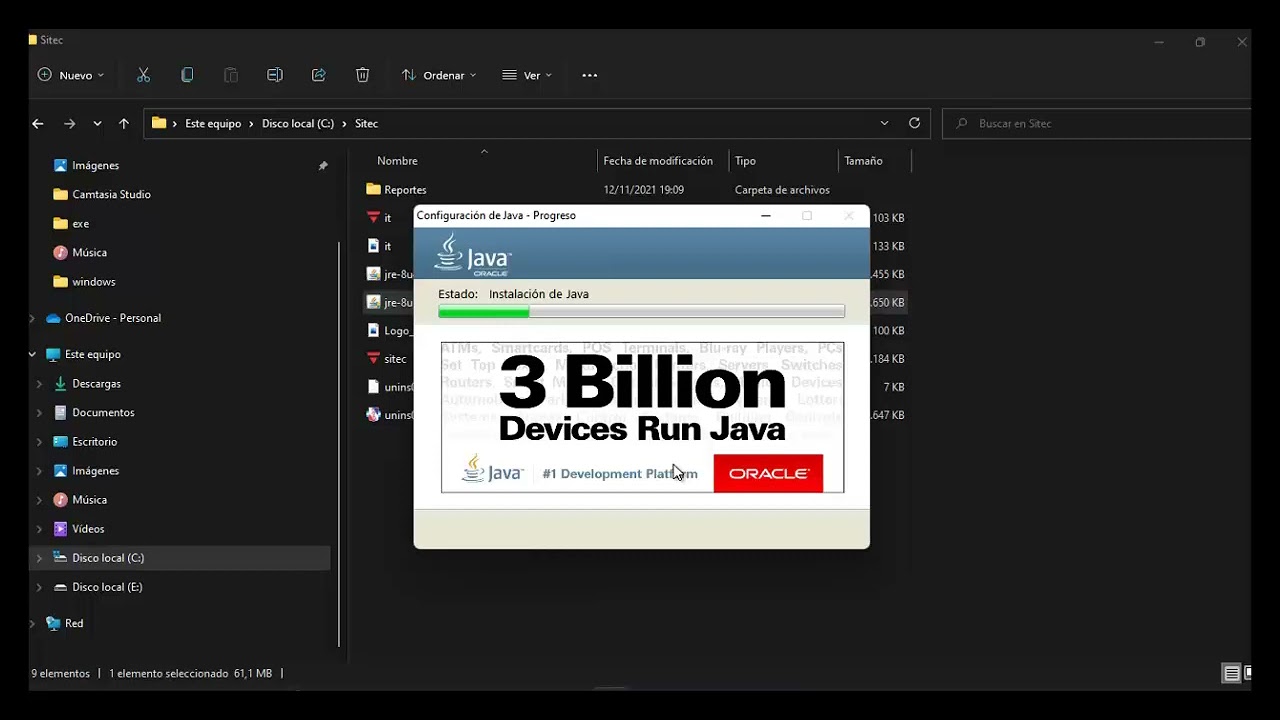Viewport: 1280px width, 720px height.
Task: Expand the Disco local (C:) tree node
Action: pyautogui.click(x=40, y=558)
